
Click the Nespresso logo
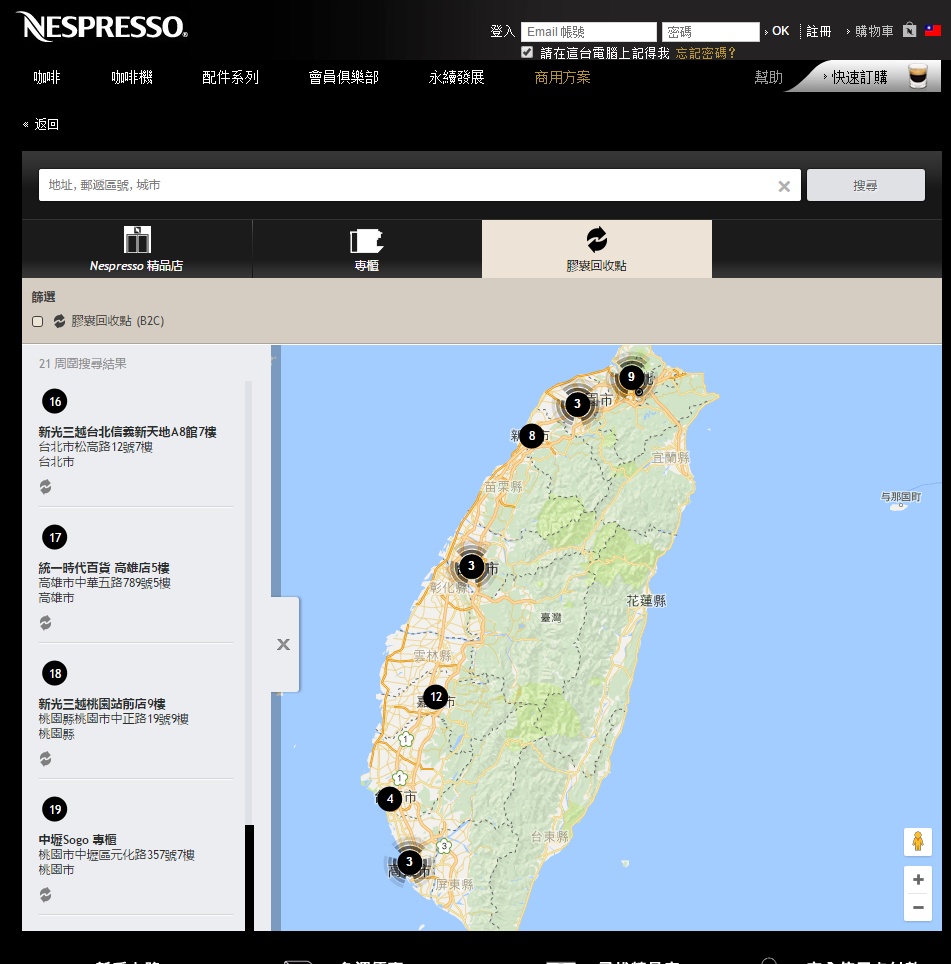tap(103, 27)
